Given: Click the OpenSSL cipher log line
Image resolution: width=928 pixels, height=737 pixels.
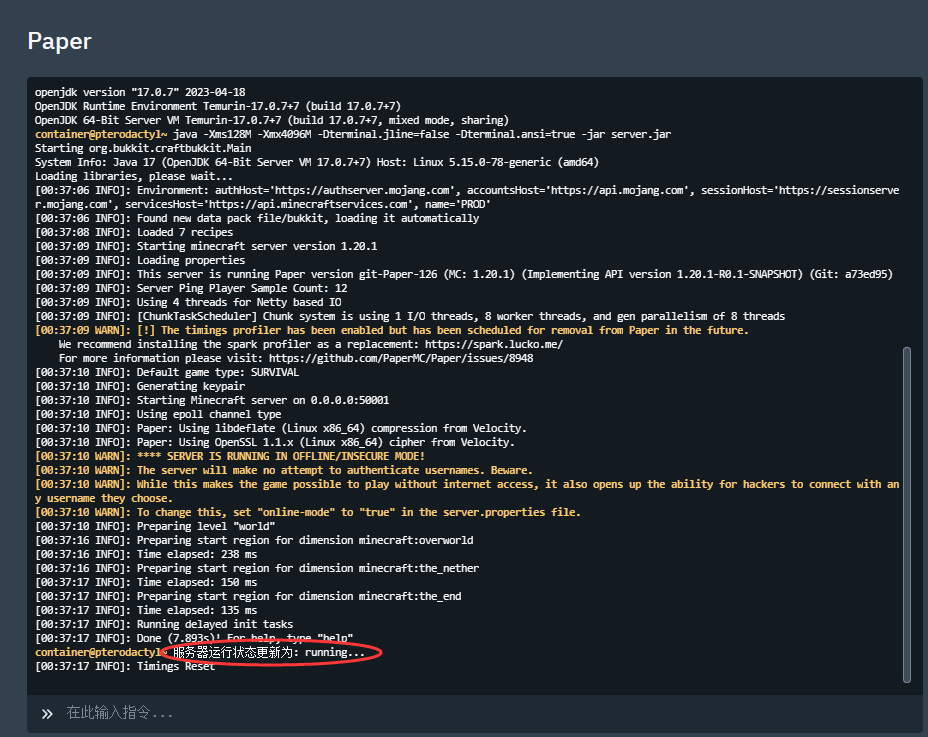Looking at the screenshot, I should (x=275, y=442).
